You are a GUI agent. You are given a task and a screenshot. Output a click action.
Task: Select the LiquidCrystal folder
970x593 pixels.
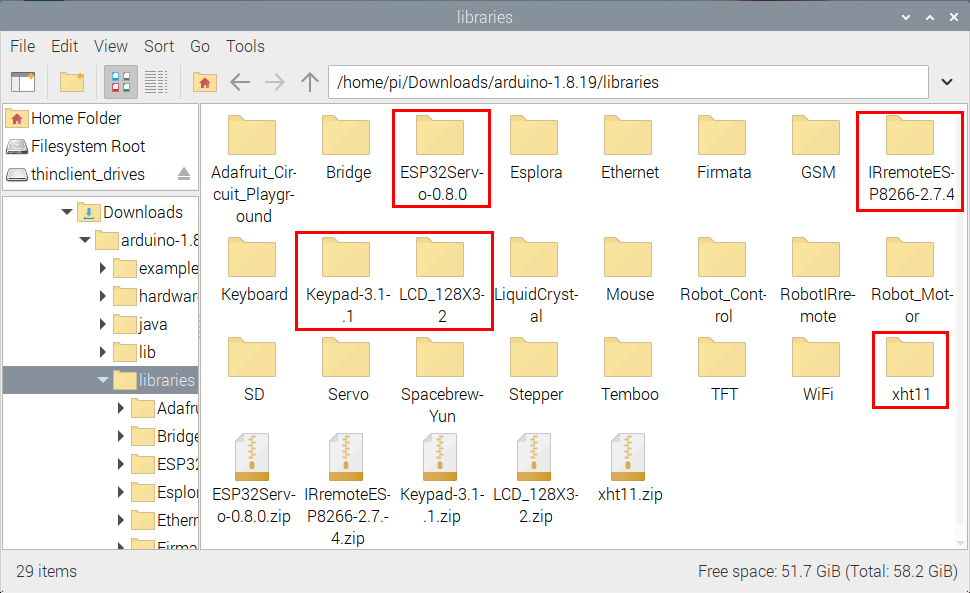point(535,260)
